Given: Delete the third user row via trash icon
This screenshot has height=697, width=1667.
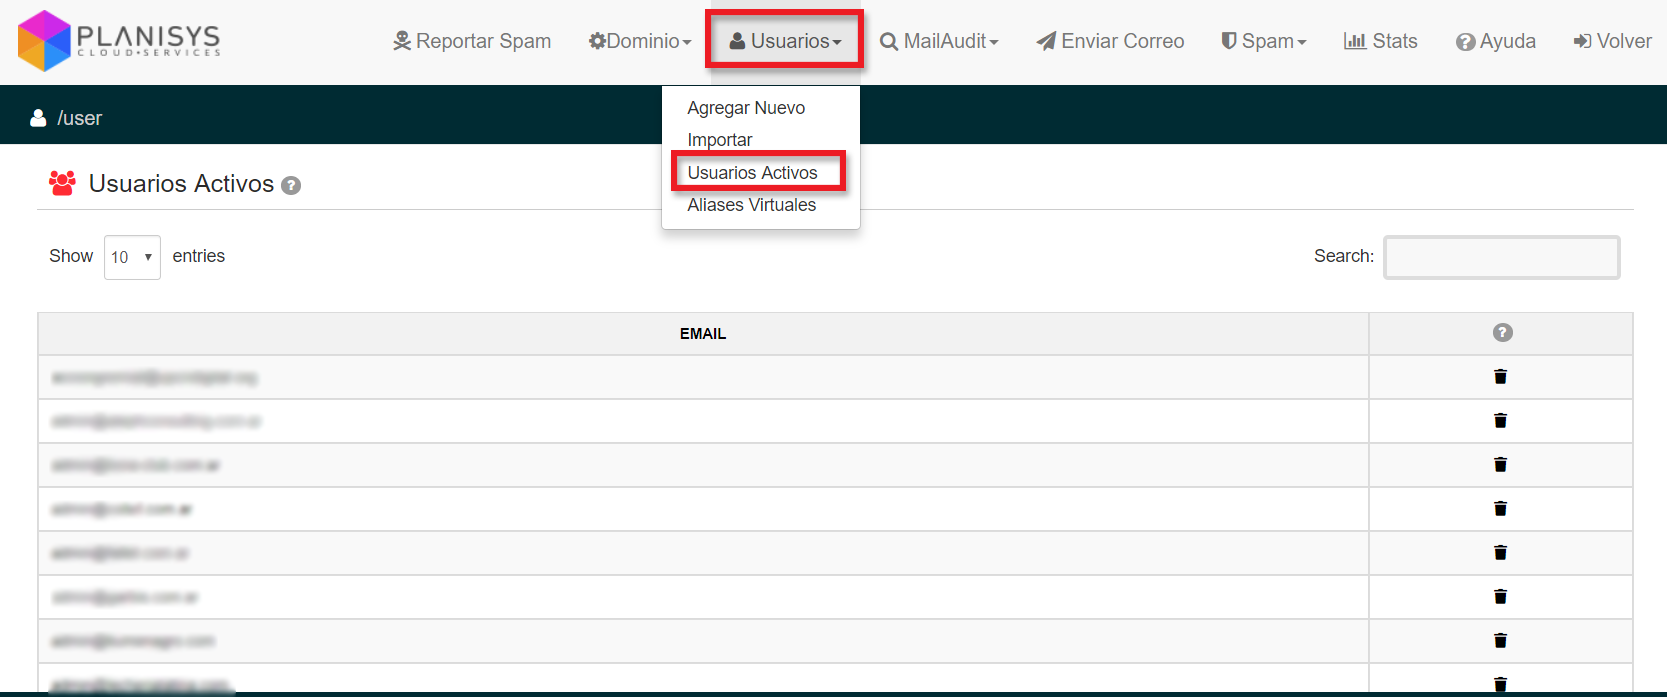Looking at the screenshot, I should 1500,465.
